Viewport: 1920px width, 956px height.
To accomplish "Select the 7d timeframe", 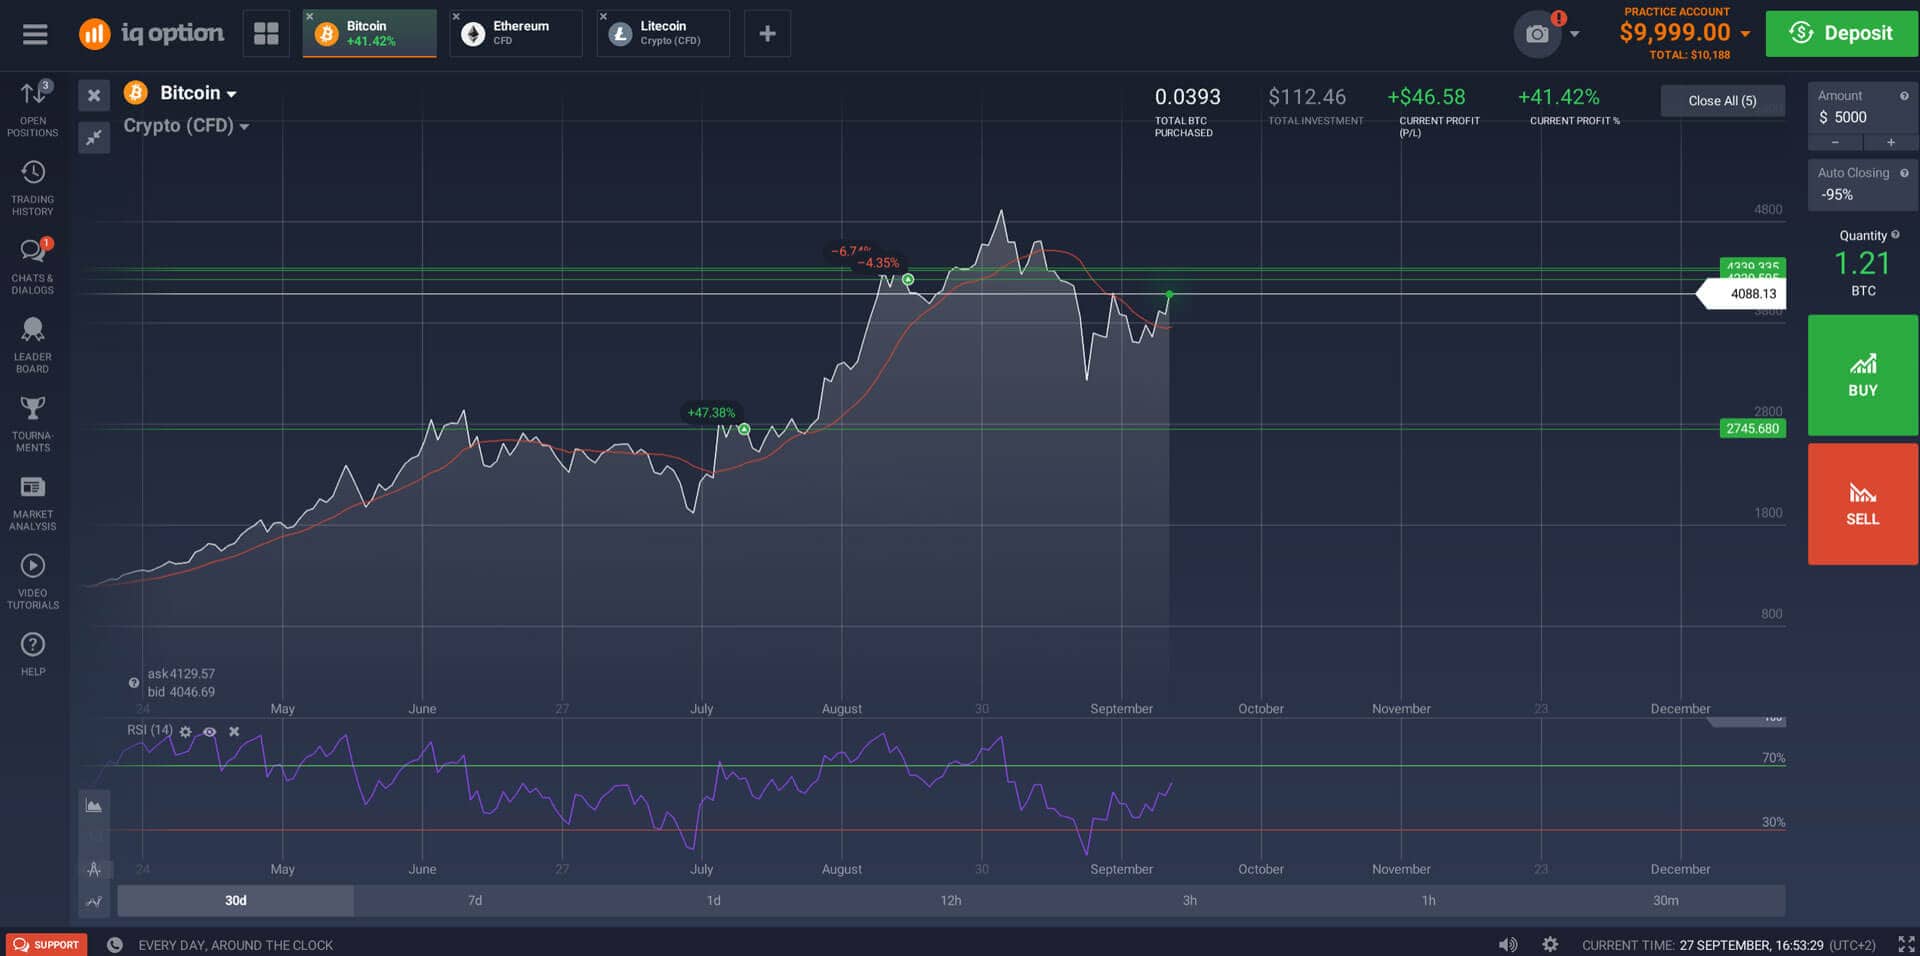I will tap(475, 901).
